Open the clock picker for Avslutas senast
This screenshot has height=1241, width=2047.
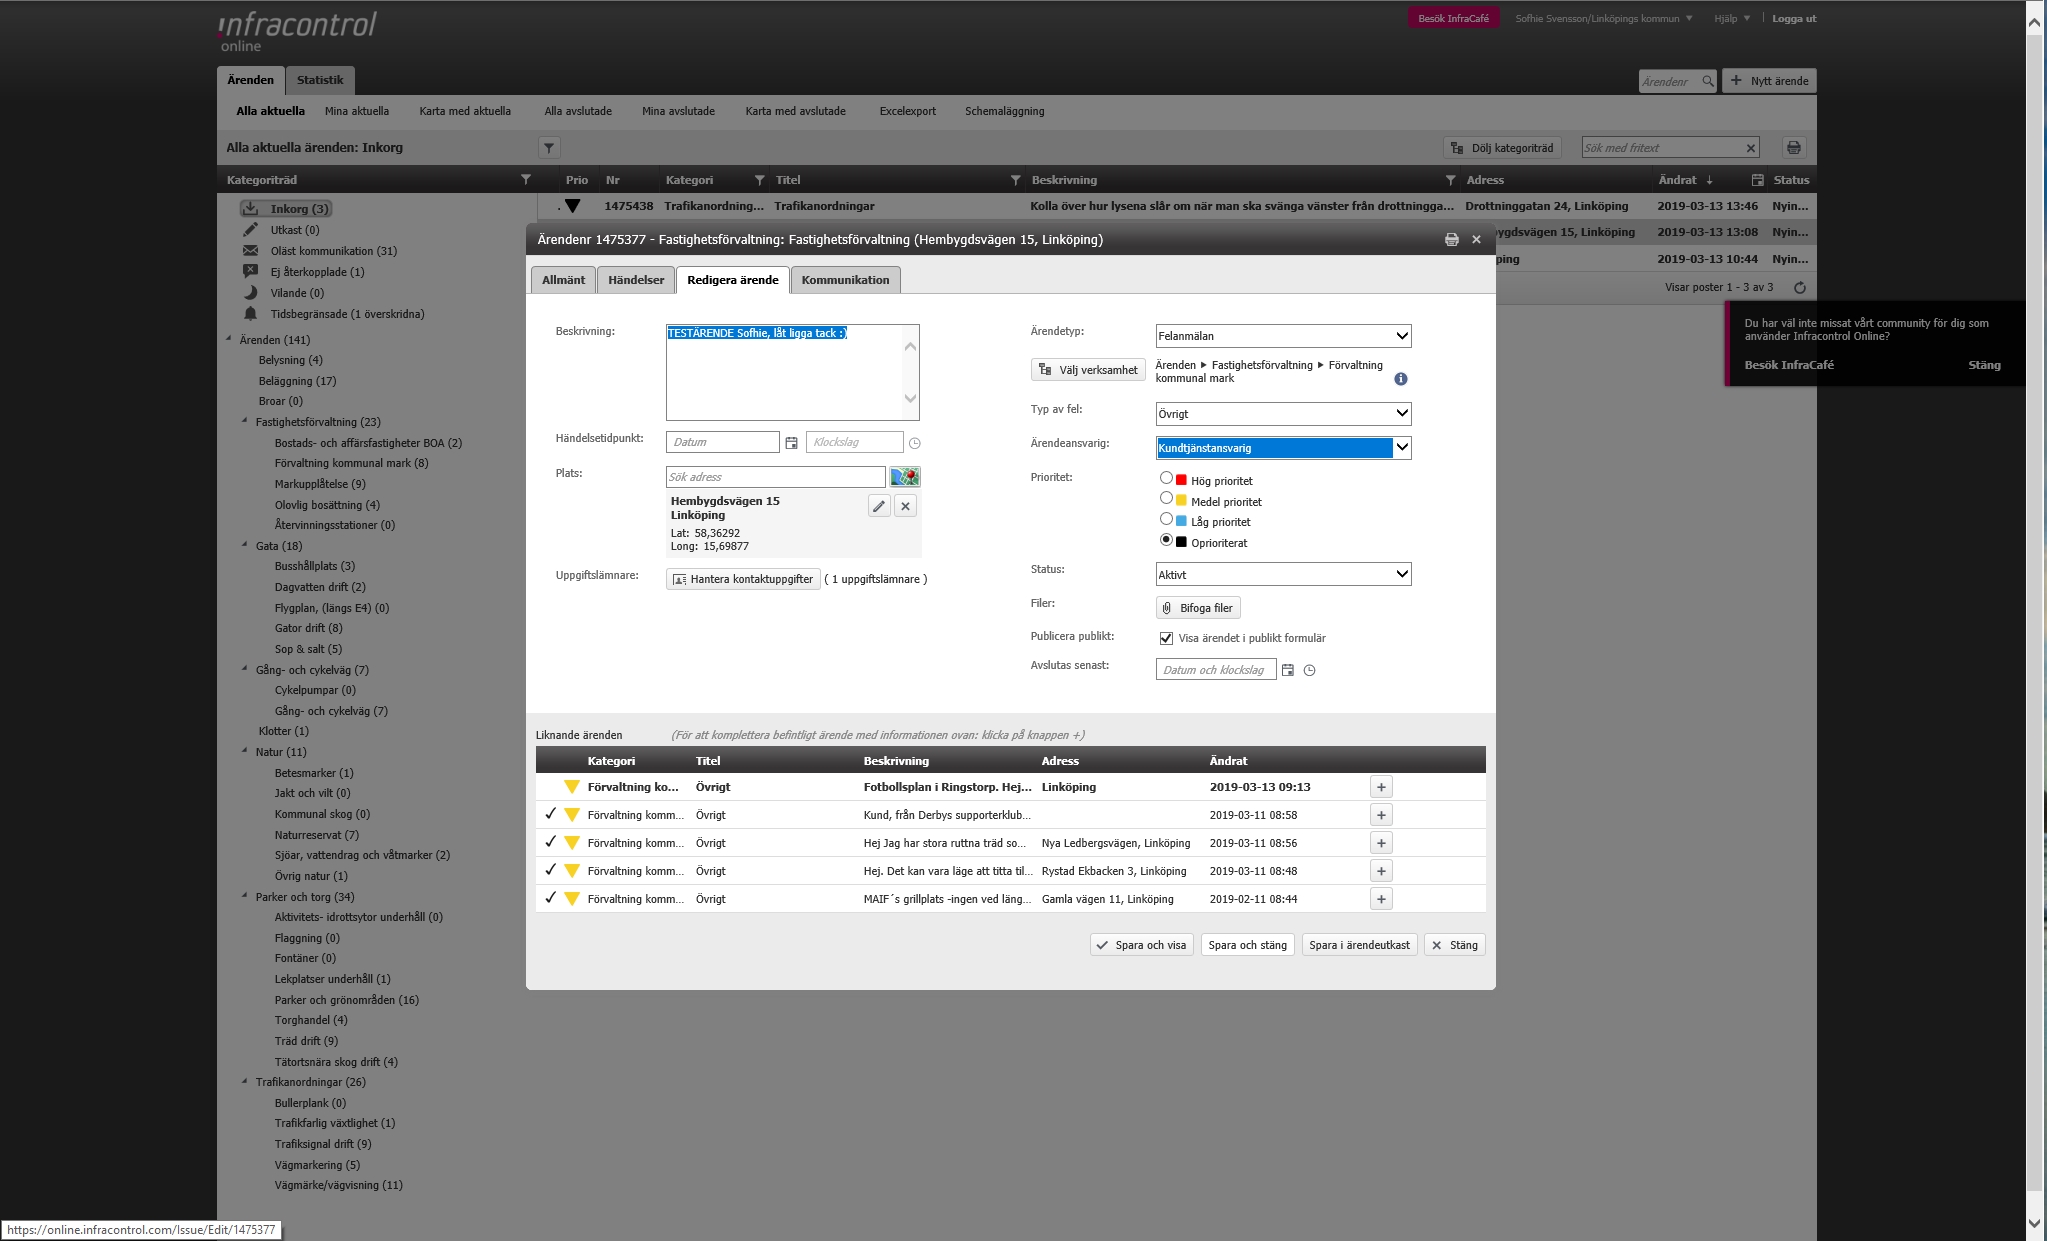point(1309,671)
